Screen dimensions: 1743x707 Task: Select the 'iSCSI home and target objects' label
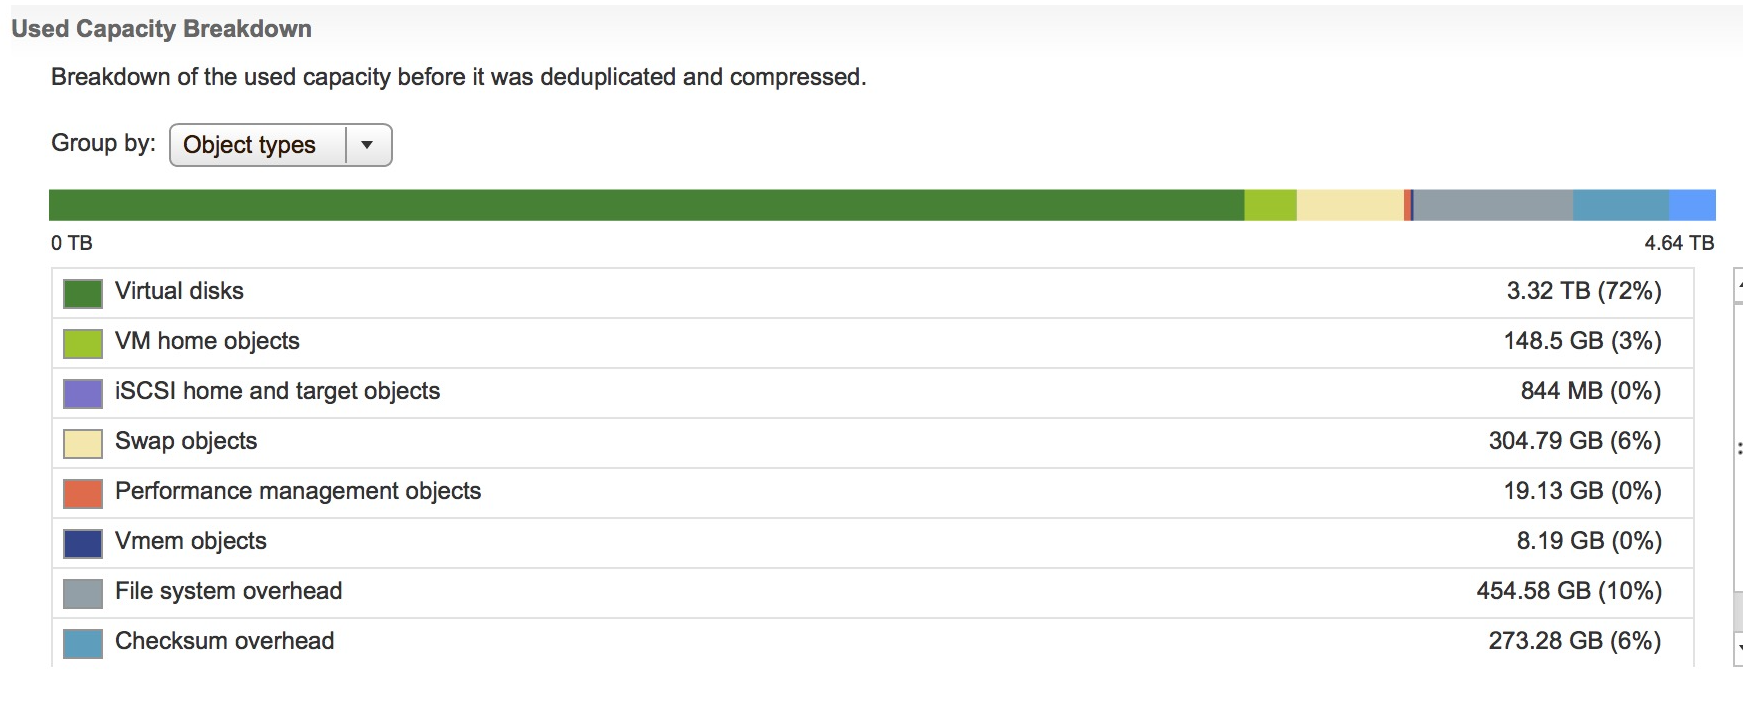277,391
